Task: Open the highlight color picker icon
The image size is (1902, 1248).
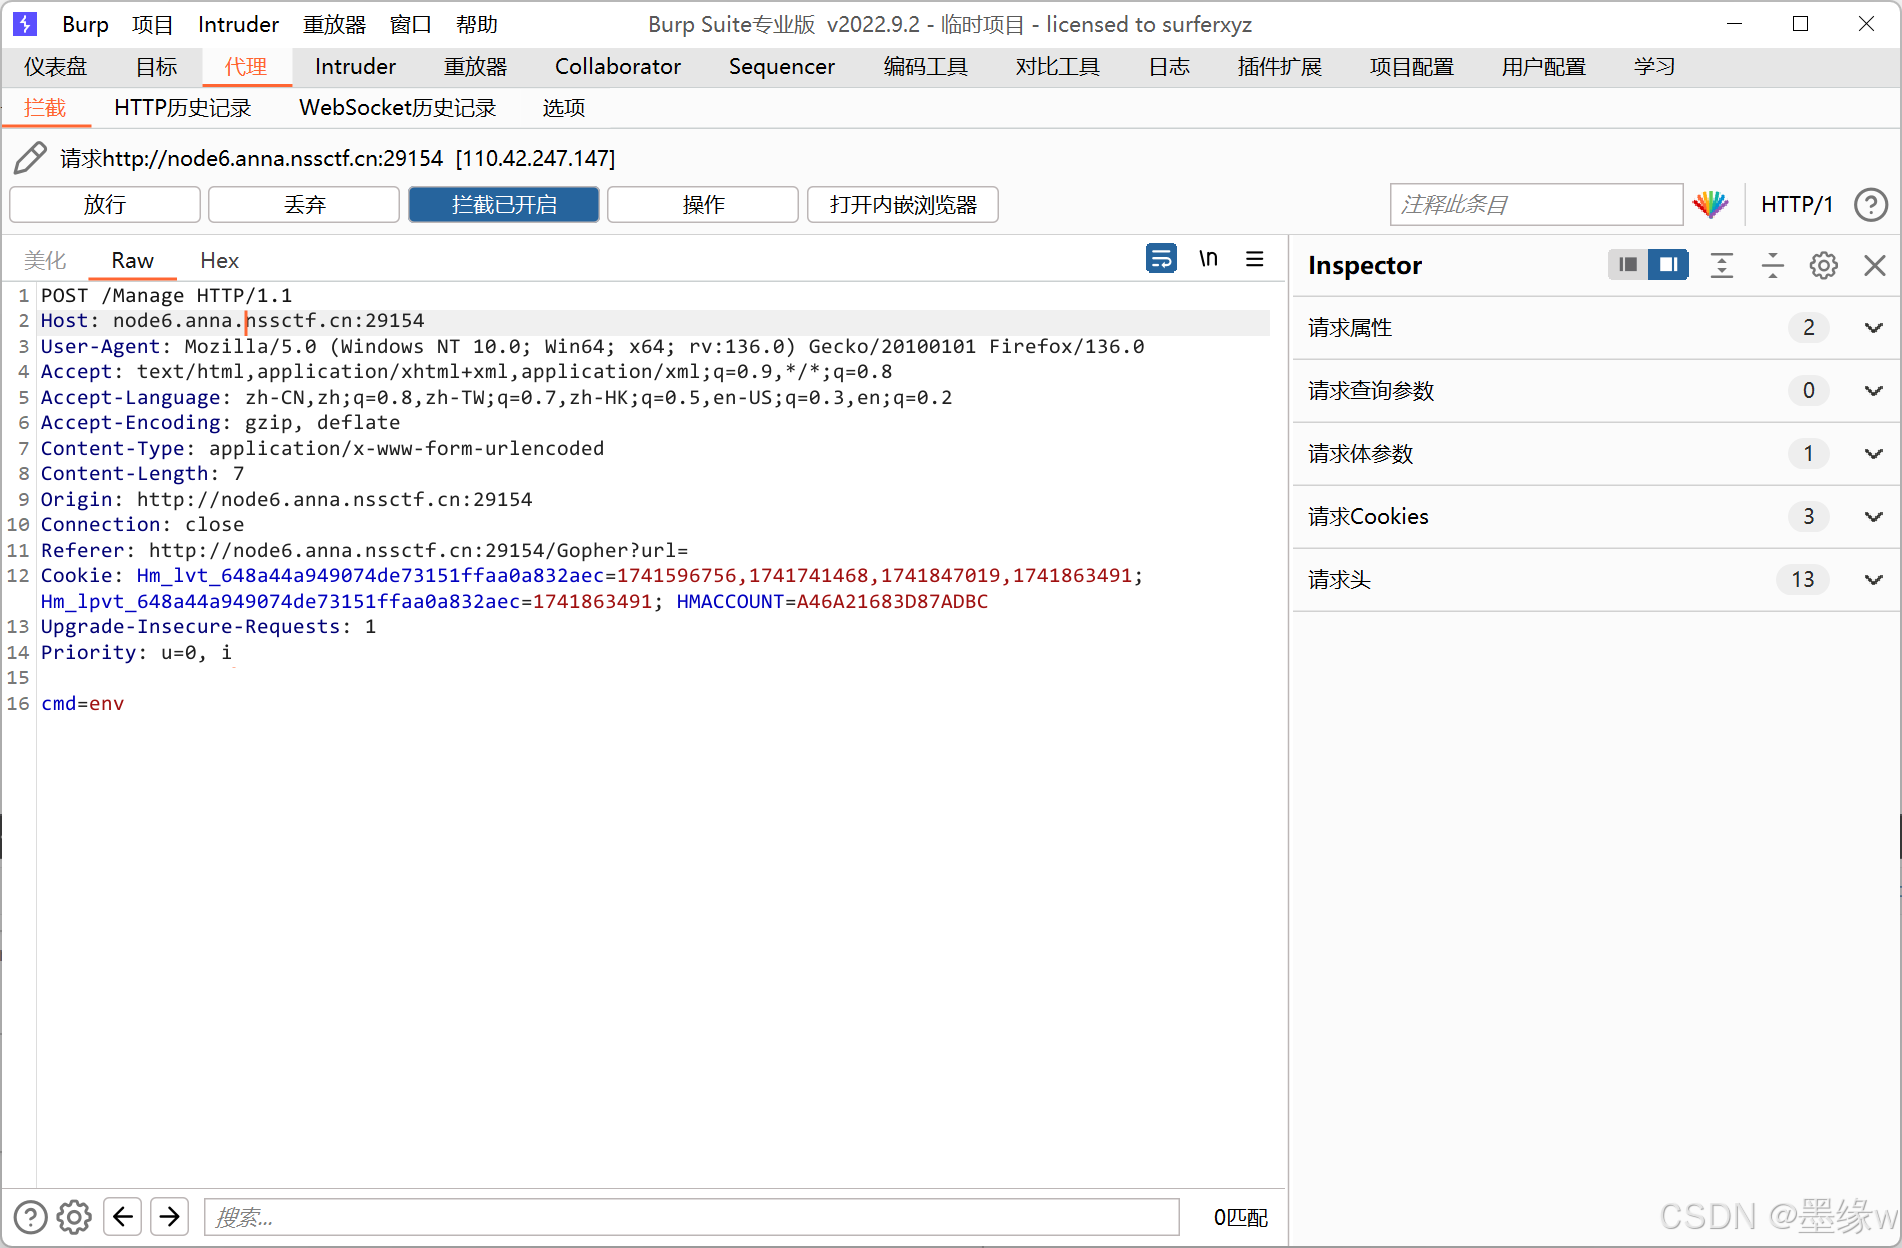Action: [x=1711, y=204]
